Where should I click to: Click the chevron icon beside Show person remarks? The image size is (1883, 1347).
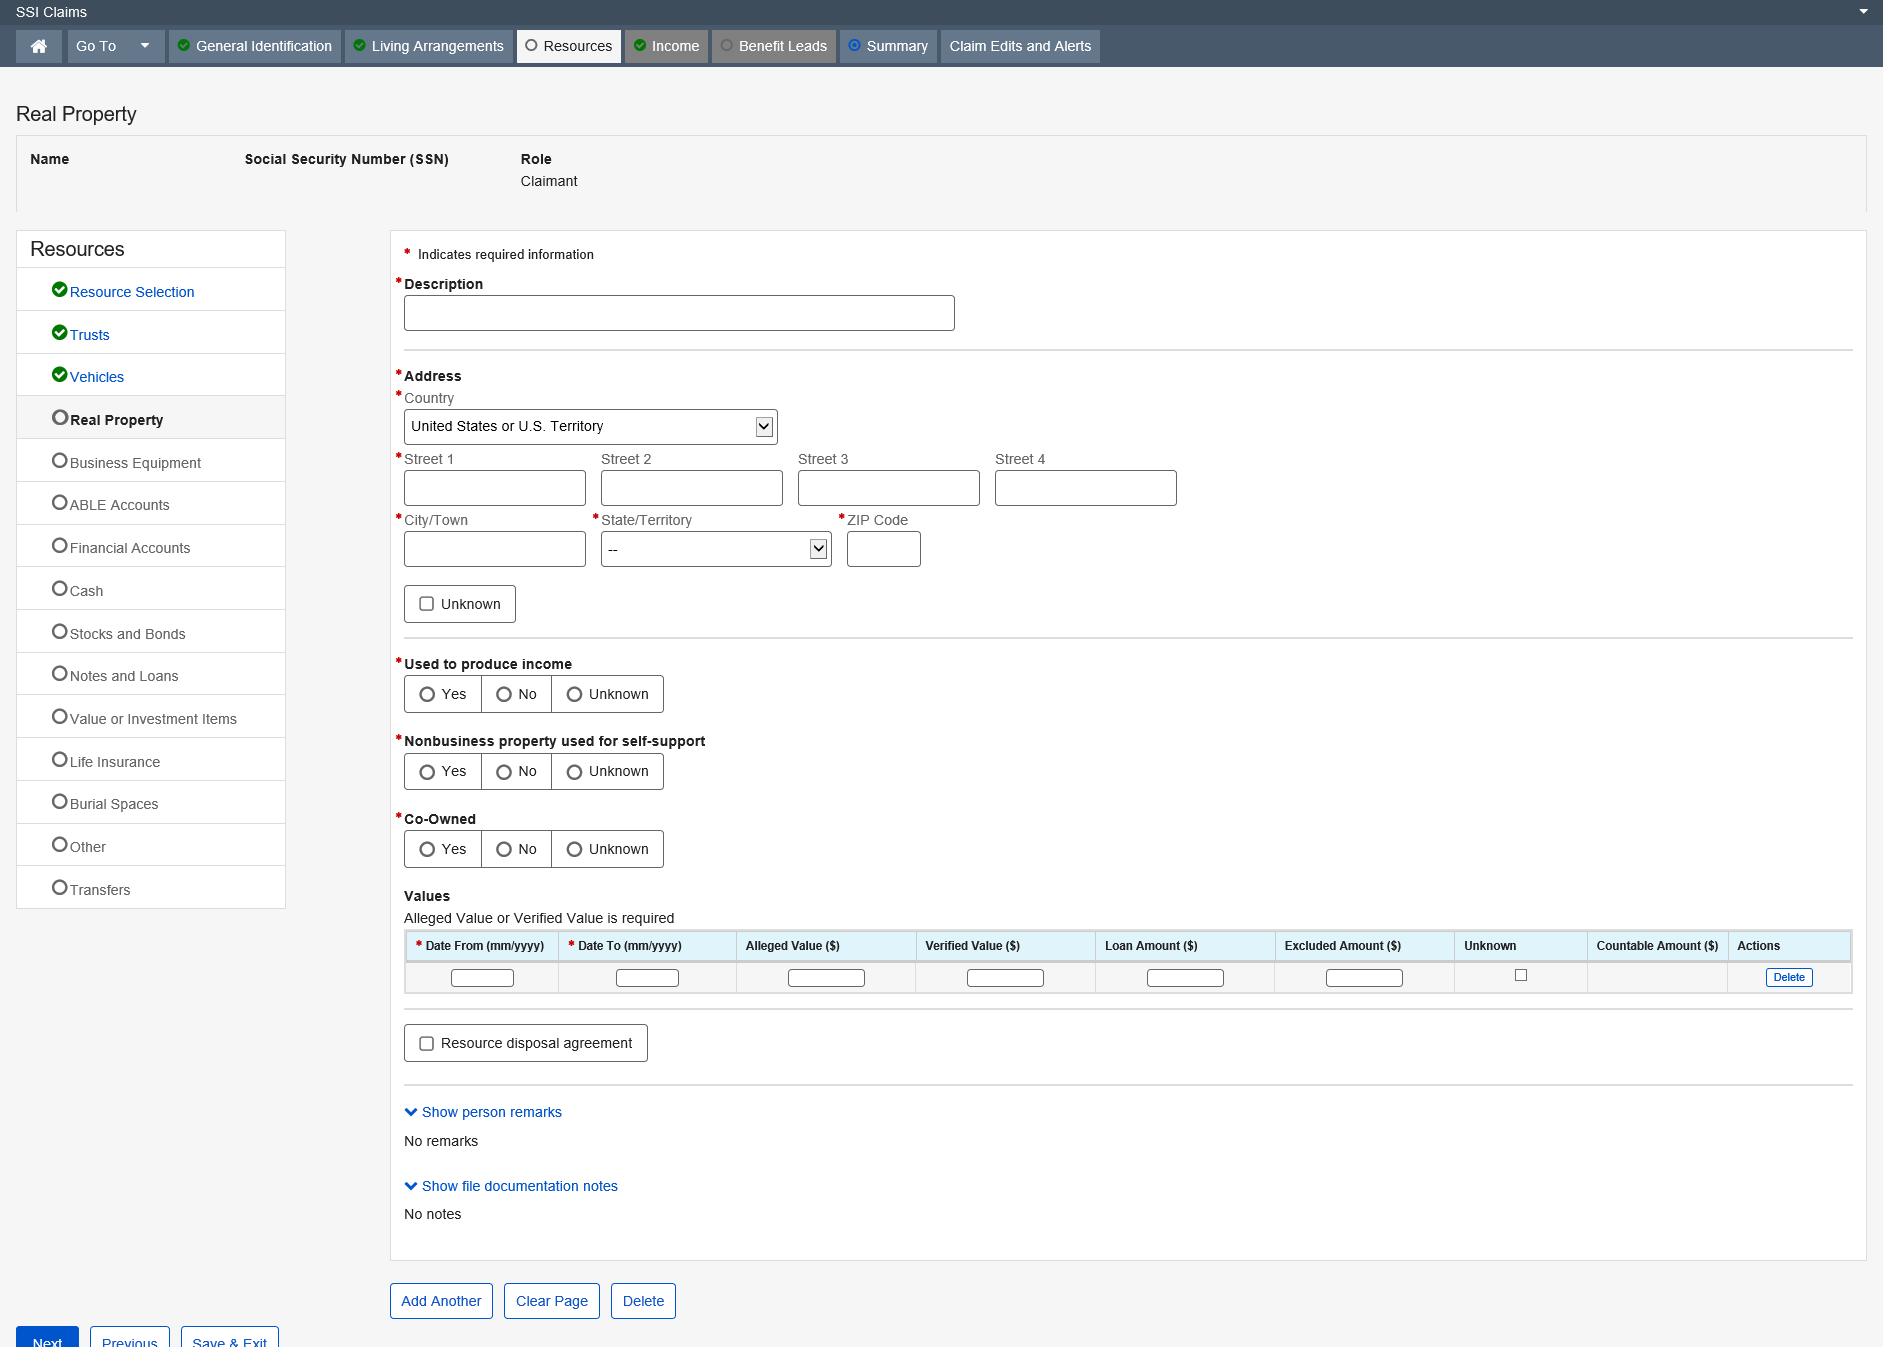(x=411, y=1112)
